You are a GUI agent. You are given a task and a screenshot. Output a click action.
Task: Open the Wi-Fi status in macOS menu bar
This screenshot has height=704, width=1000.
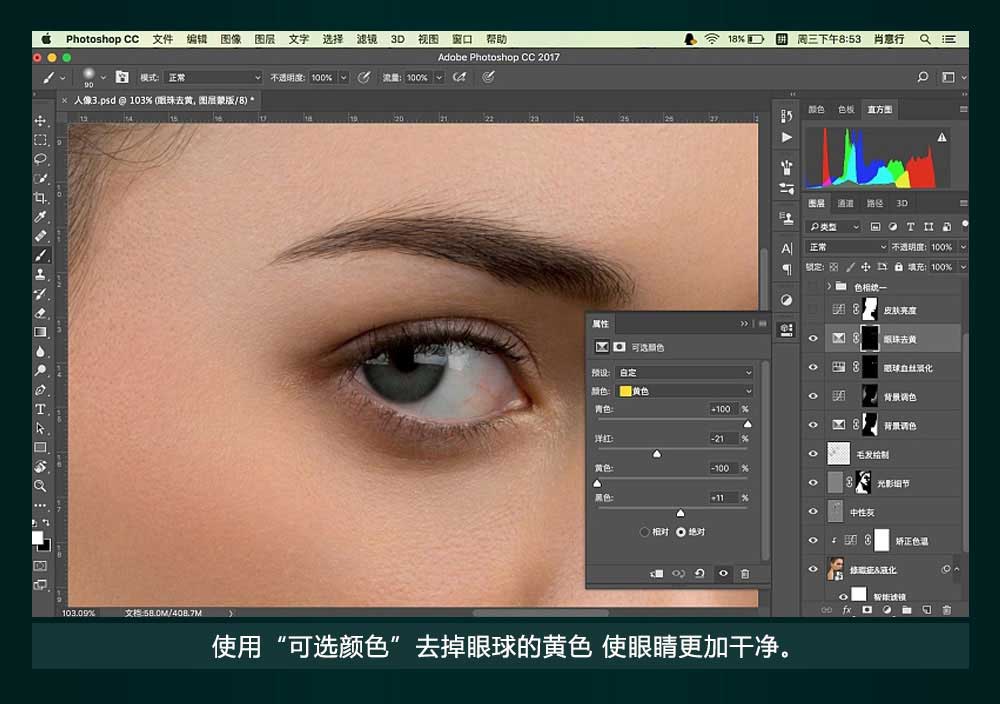tap(712, 39)
